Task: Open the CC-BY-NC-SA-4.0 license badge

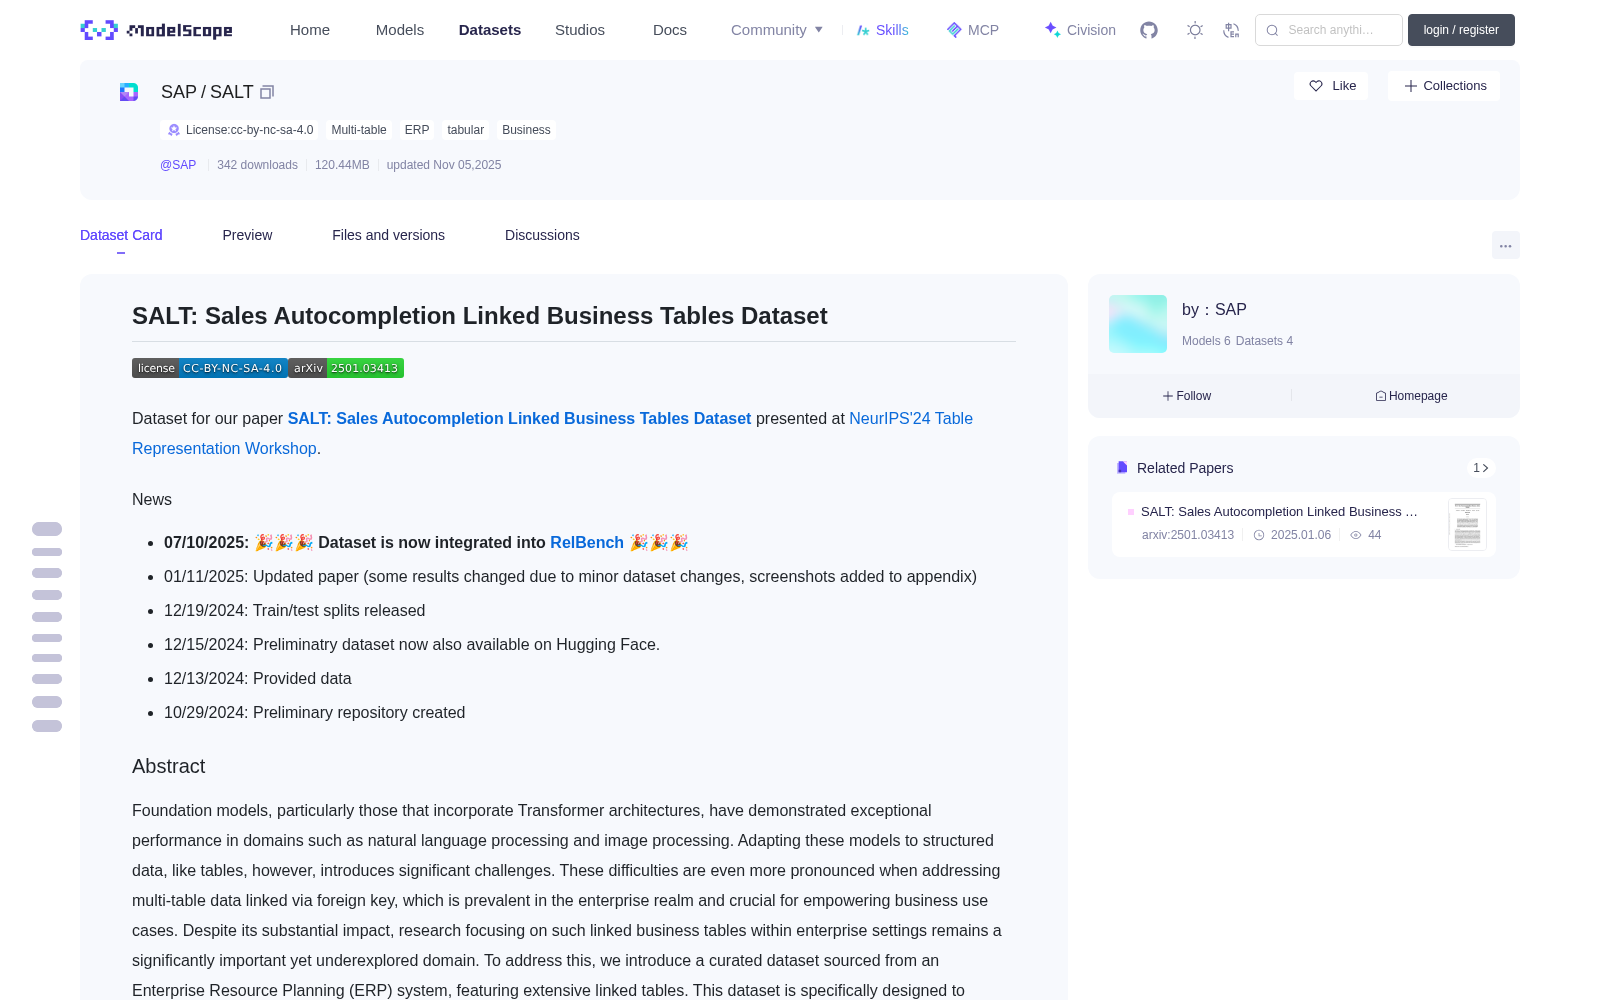Action: [210, 368]
